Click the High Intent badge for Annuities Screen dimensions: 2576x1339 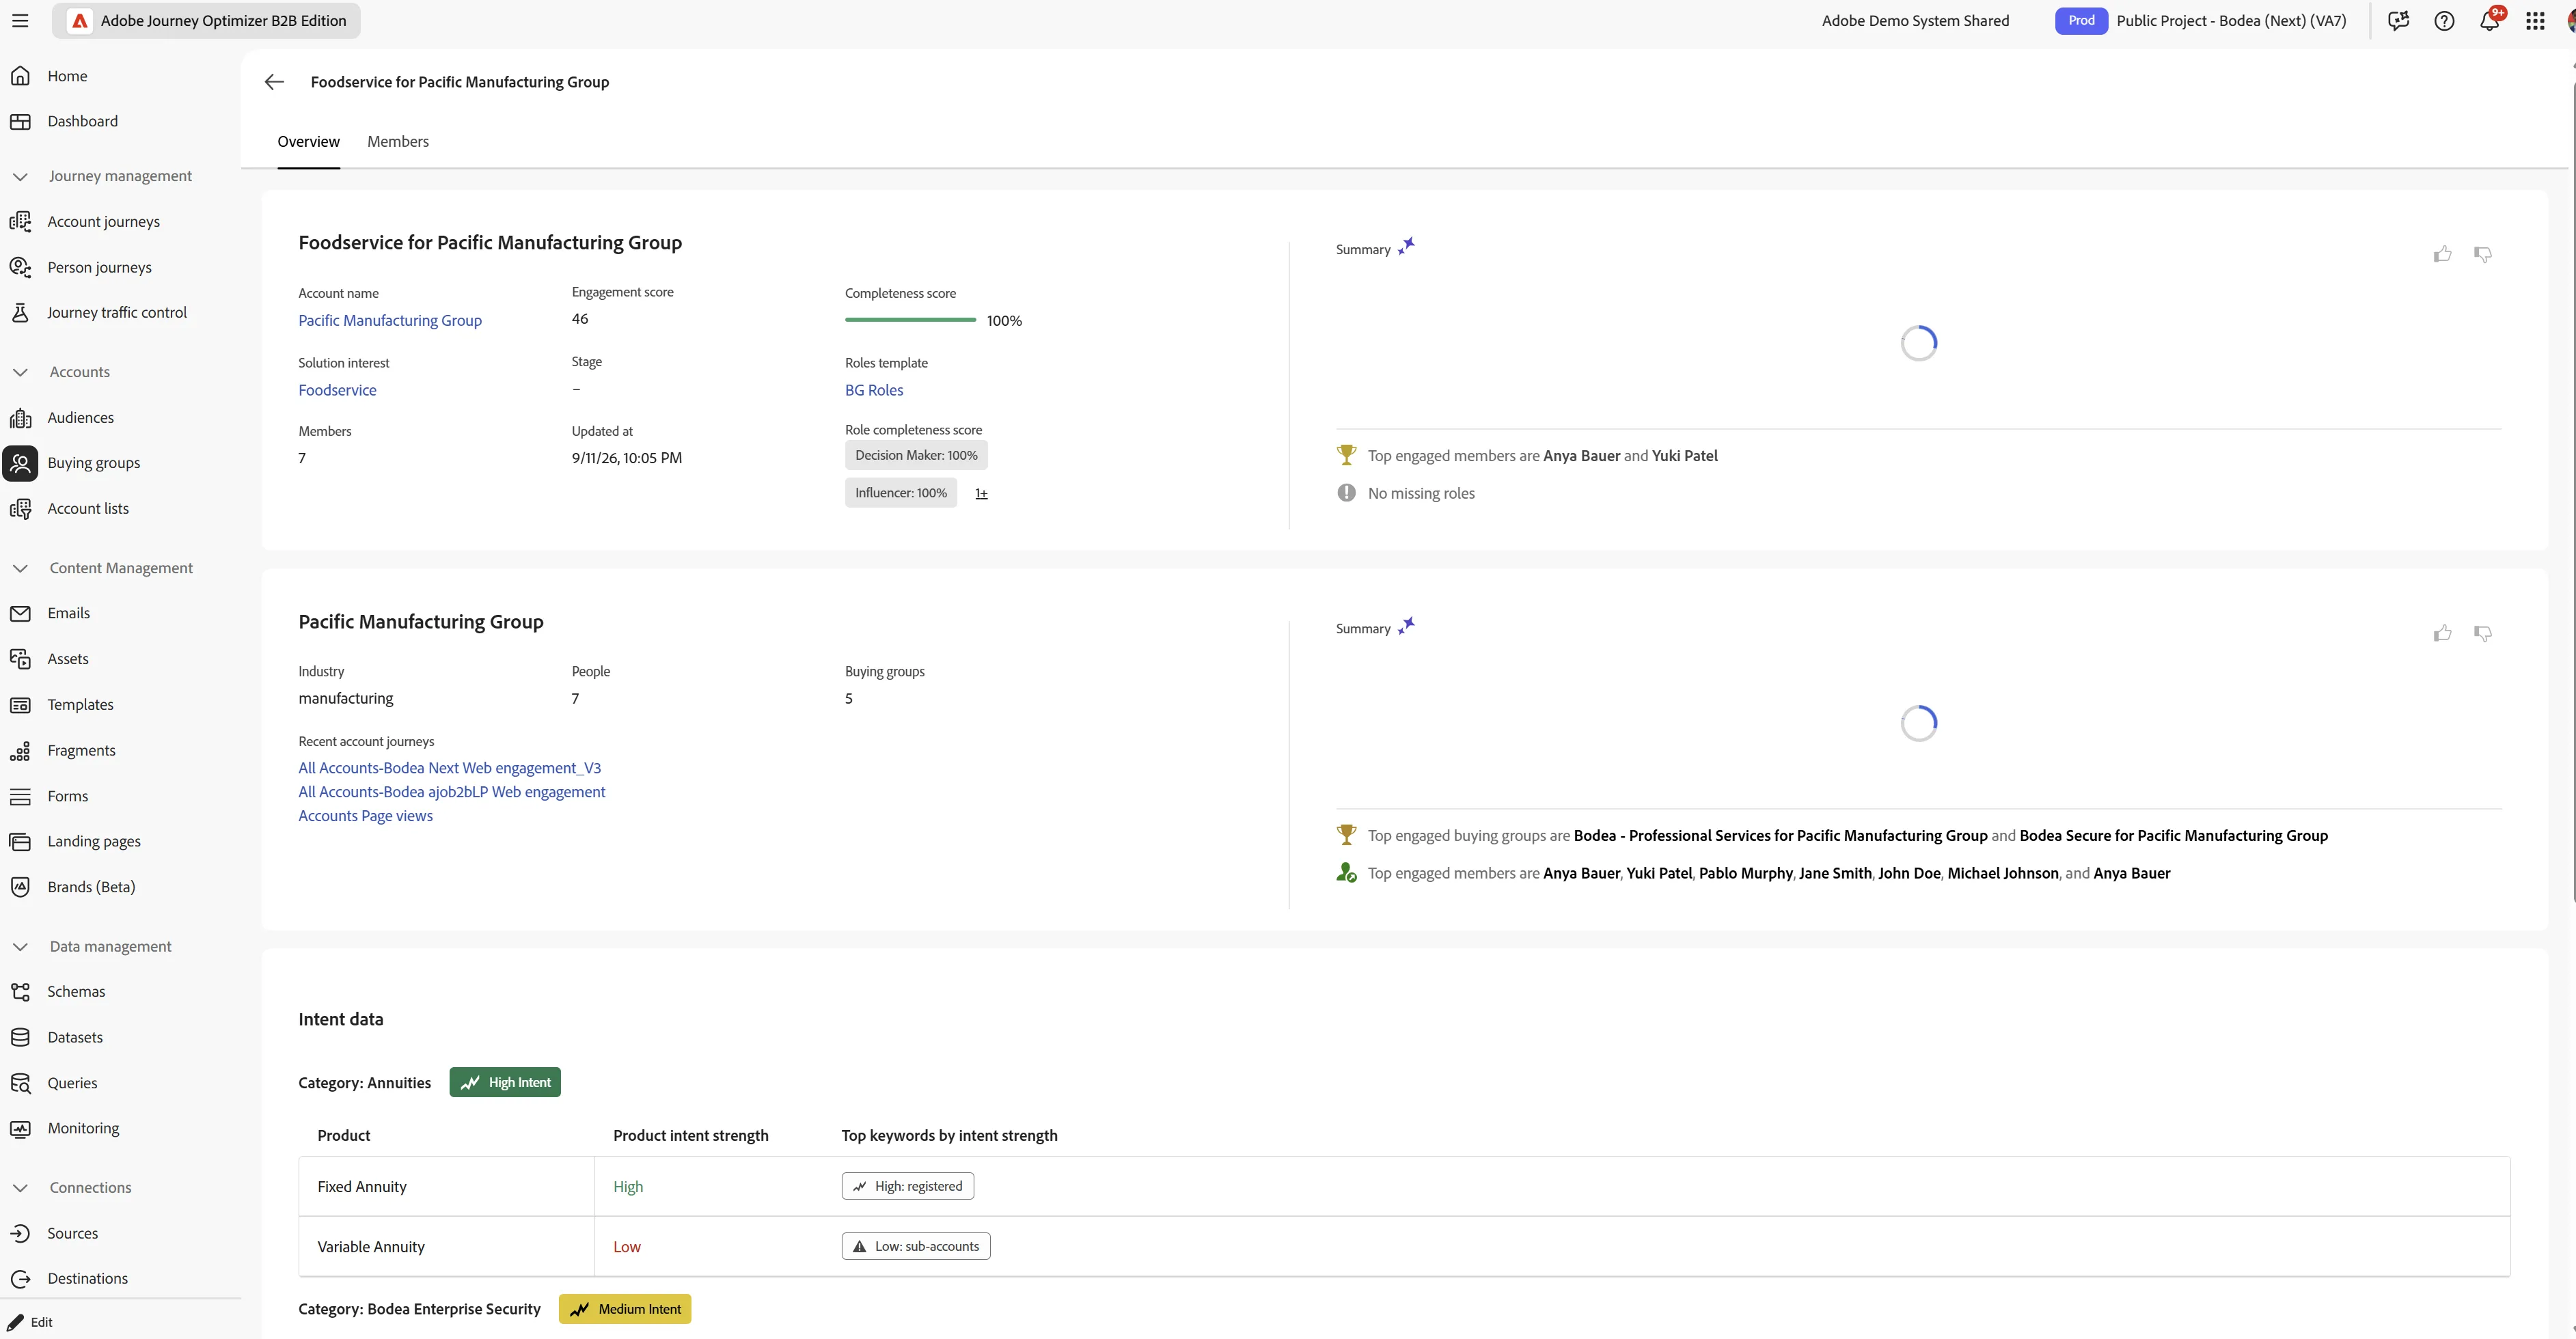pyautogui.click(x=505, y=1082)
